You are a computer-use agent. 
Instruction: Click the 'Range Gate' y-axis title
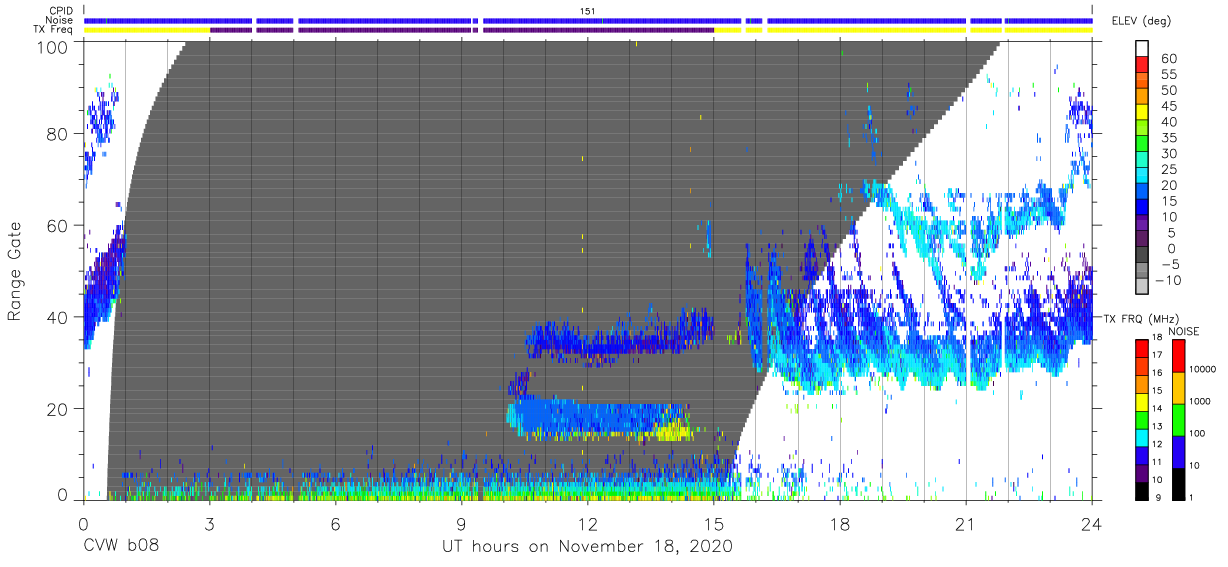tap(15, 271)
